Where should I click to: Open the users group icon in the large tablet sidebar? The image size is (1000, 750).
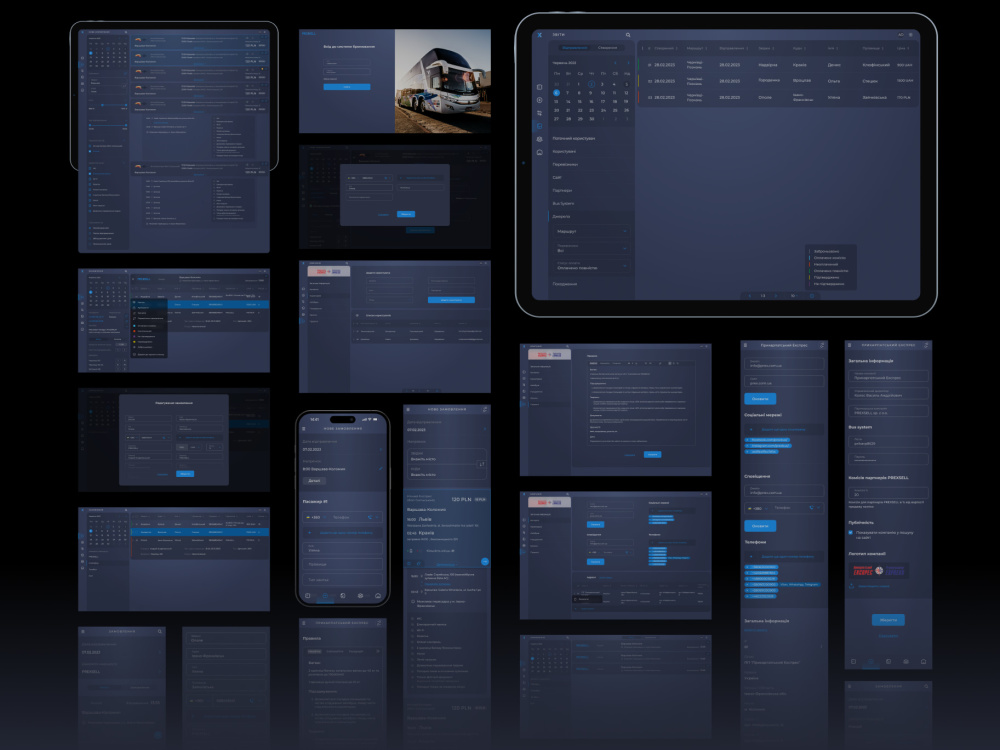(x=540, y=139)
